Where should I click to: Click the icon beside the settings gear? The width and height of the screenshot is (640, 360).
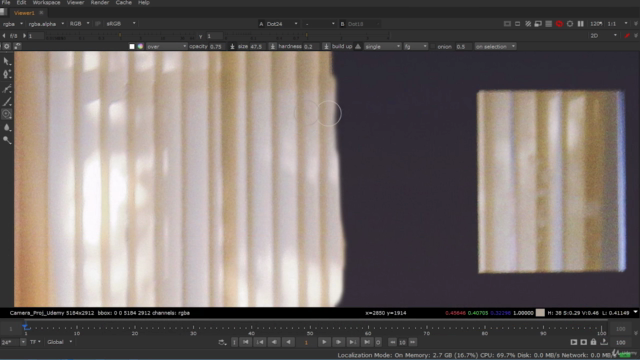pos(18,46)
